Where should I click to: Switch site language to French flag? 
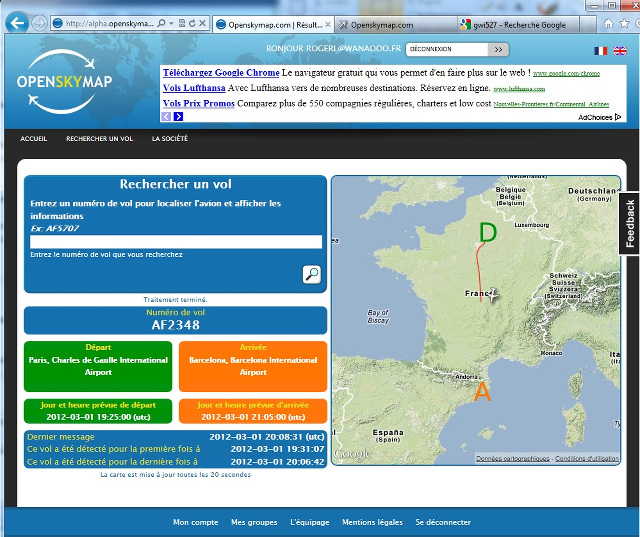coord(600,51)
